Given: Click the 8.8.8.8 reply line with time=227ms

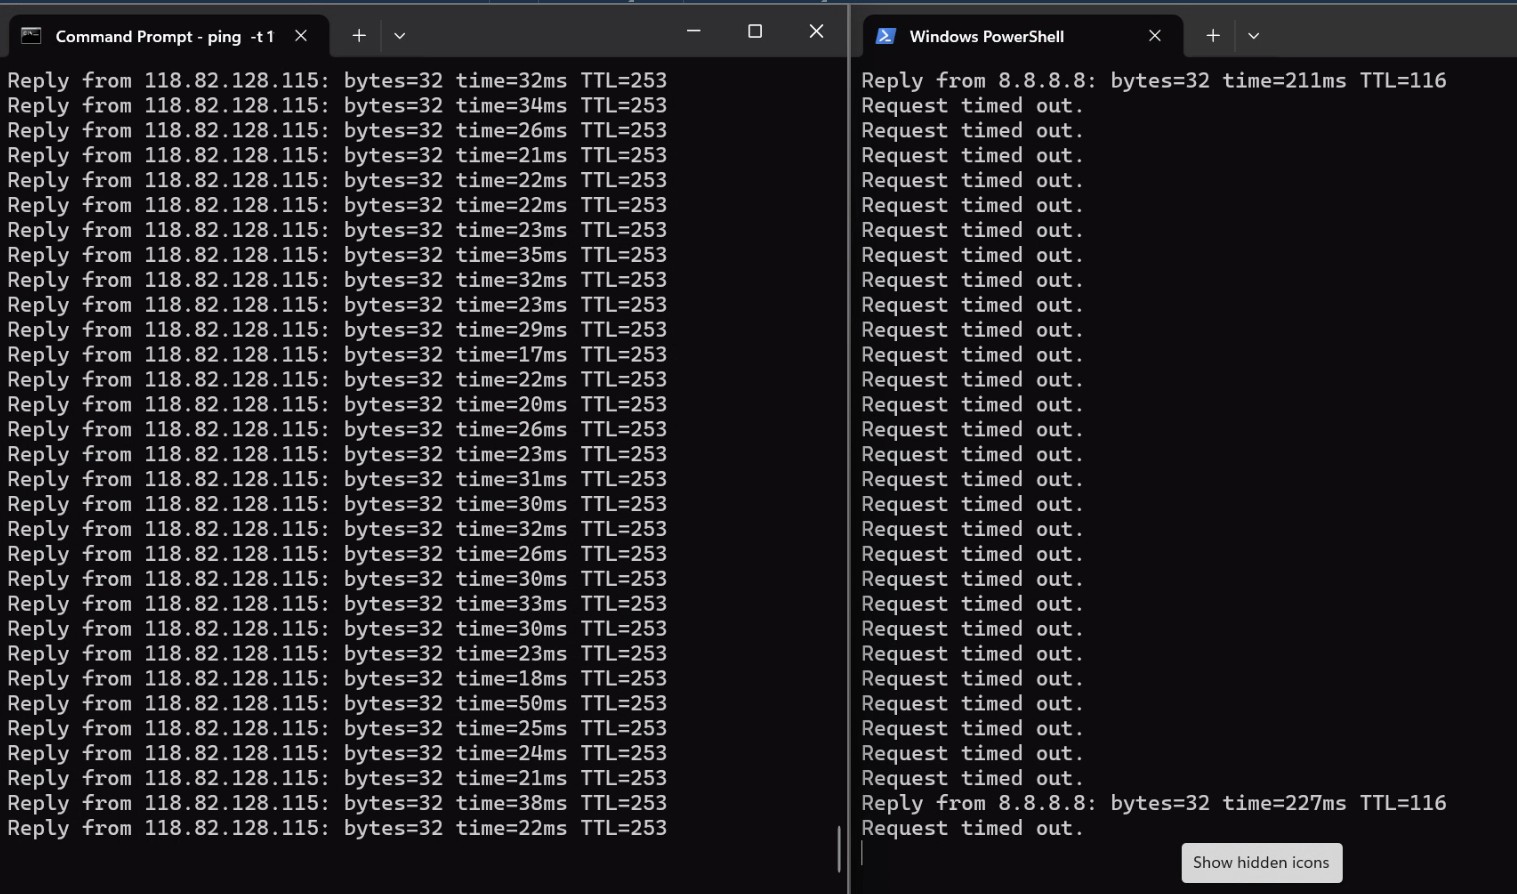Looking at the screenshot, I should click(1153, 803).
